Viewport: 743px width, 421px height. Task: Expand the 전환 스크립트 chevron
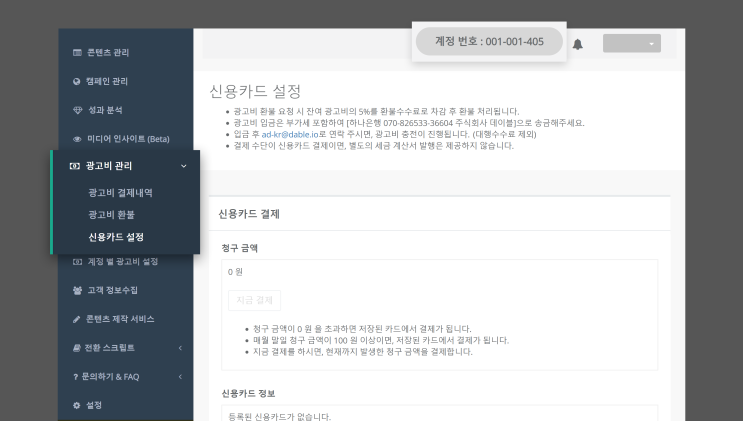tap(180, 348)
